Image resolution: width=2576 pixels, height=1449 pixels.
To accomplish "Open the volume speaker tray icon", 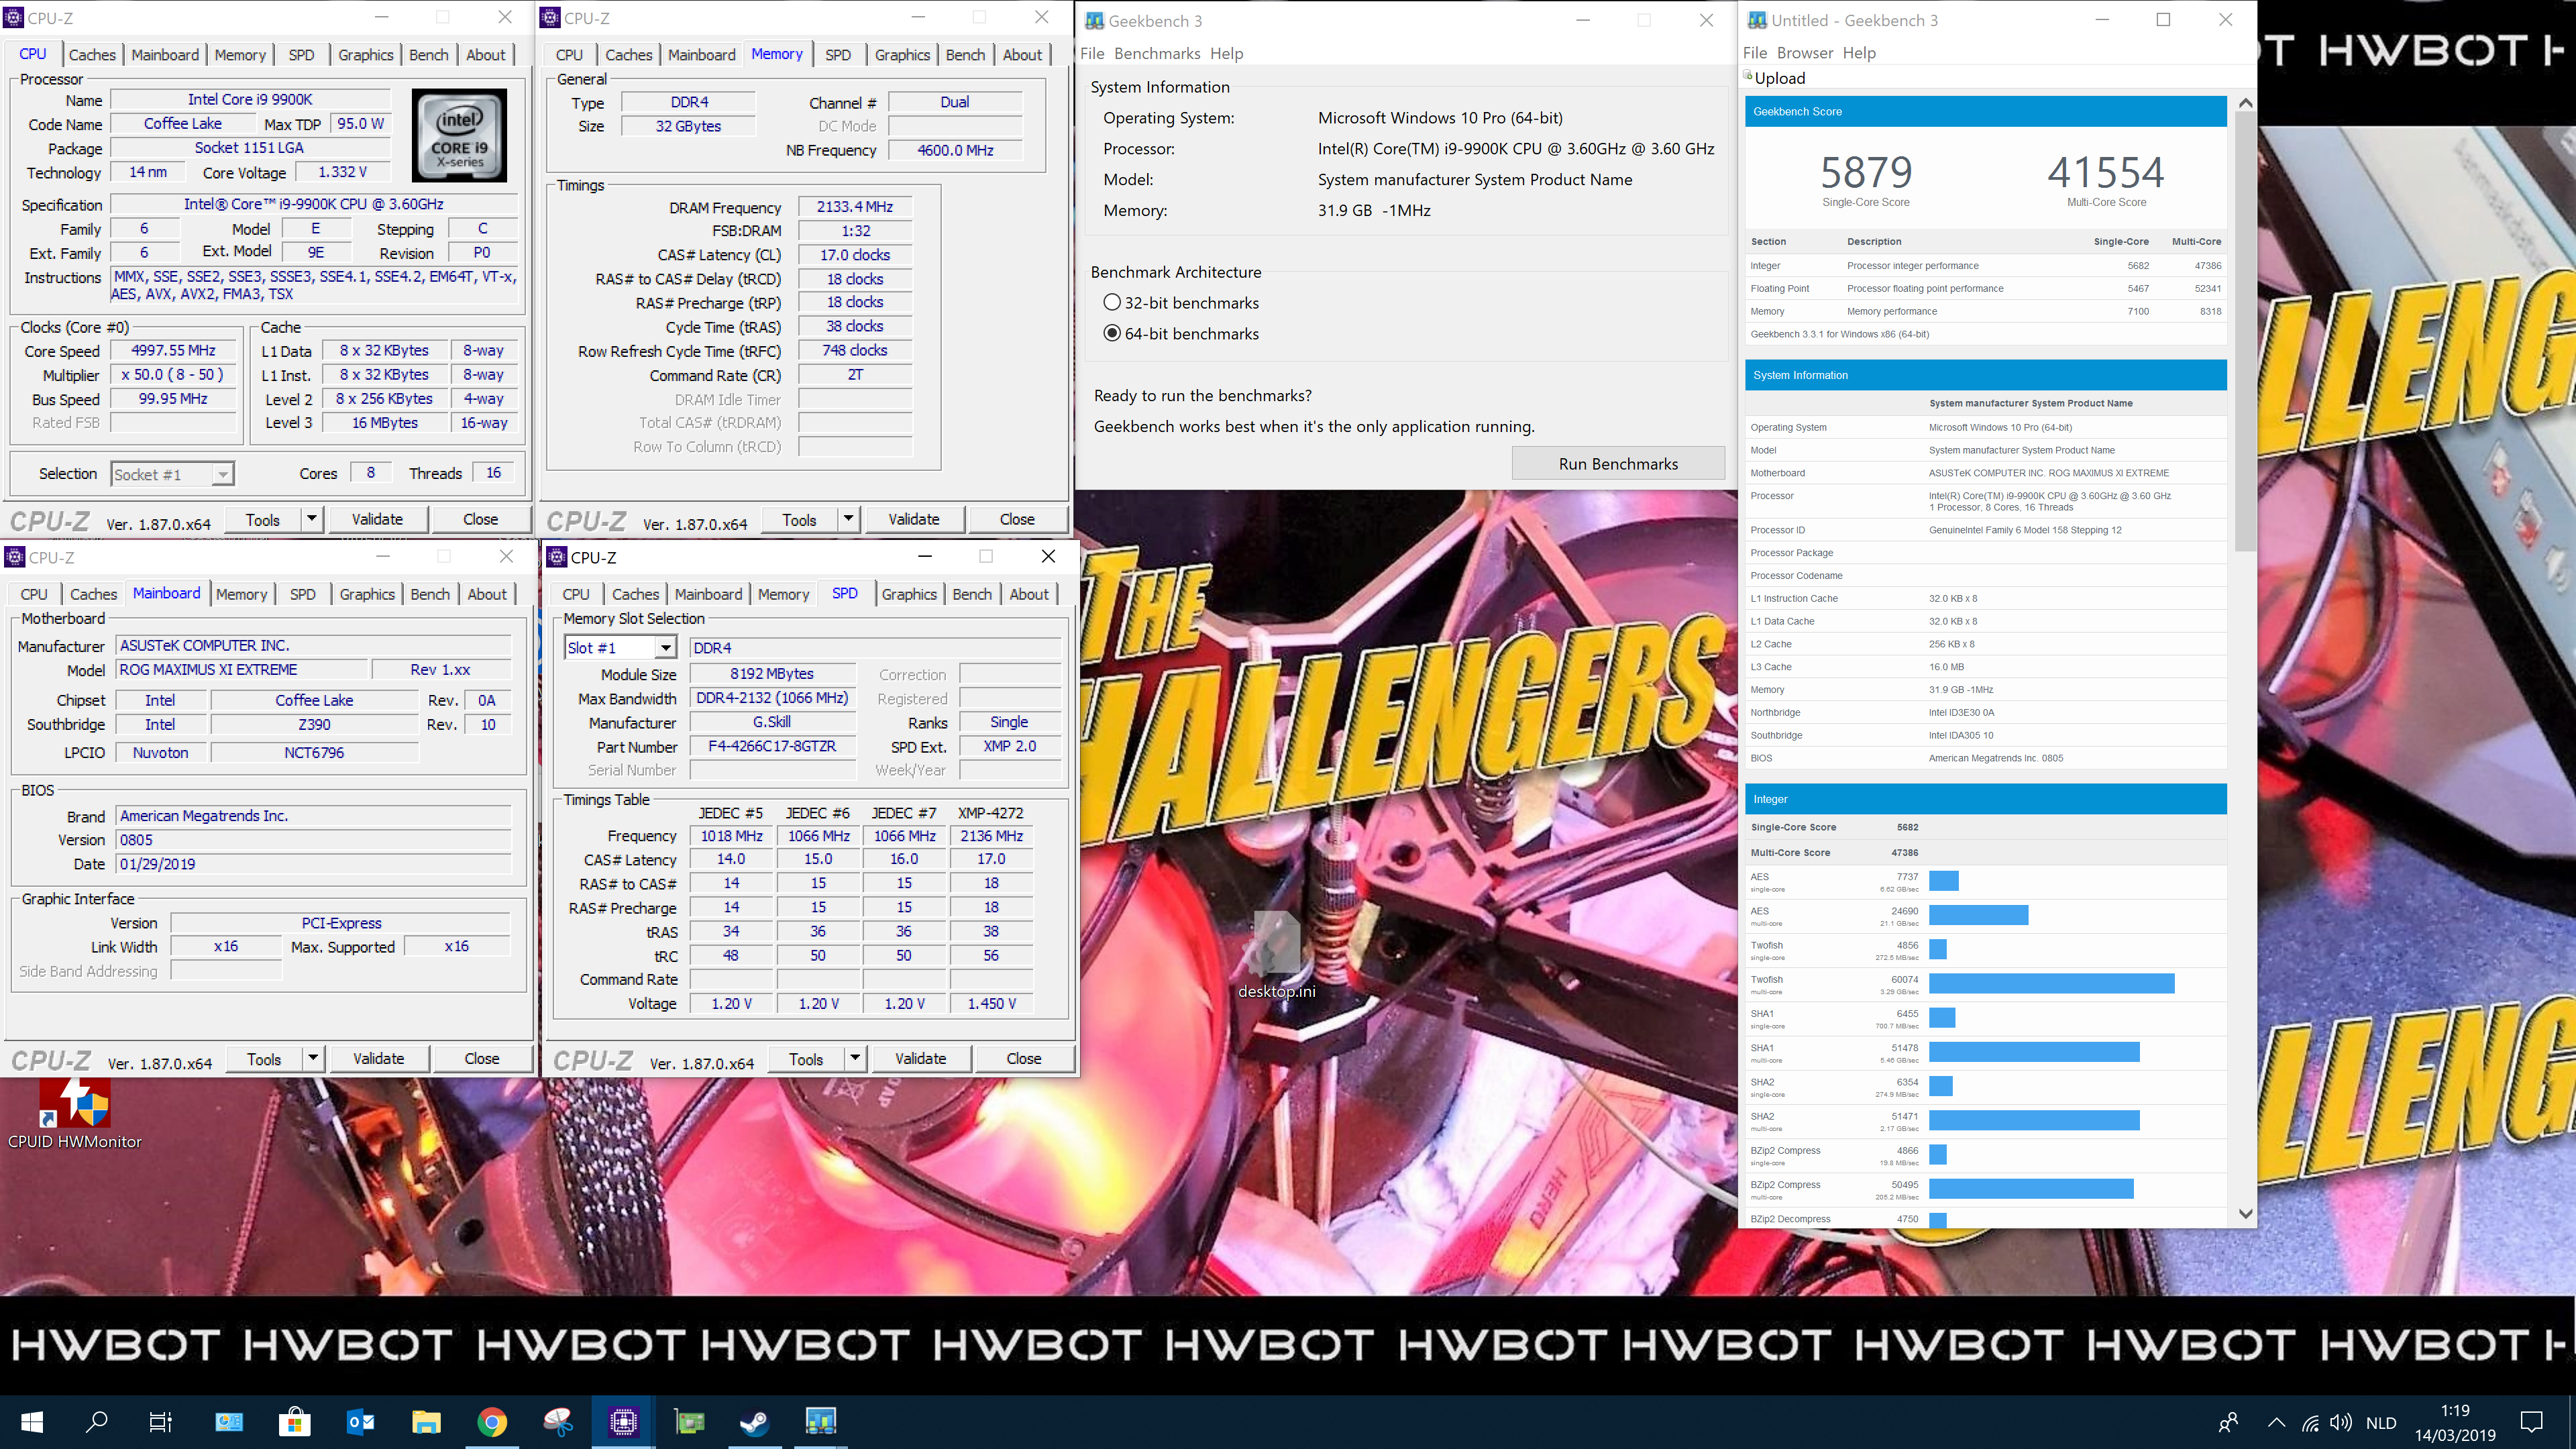I will coord(2341,1422).
